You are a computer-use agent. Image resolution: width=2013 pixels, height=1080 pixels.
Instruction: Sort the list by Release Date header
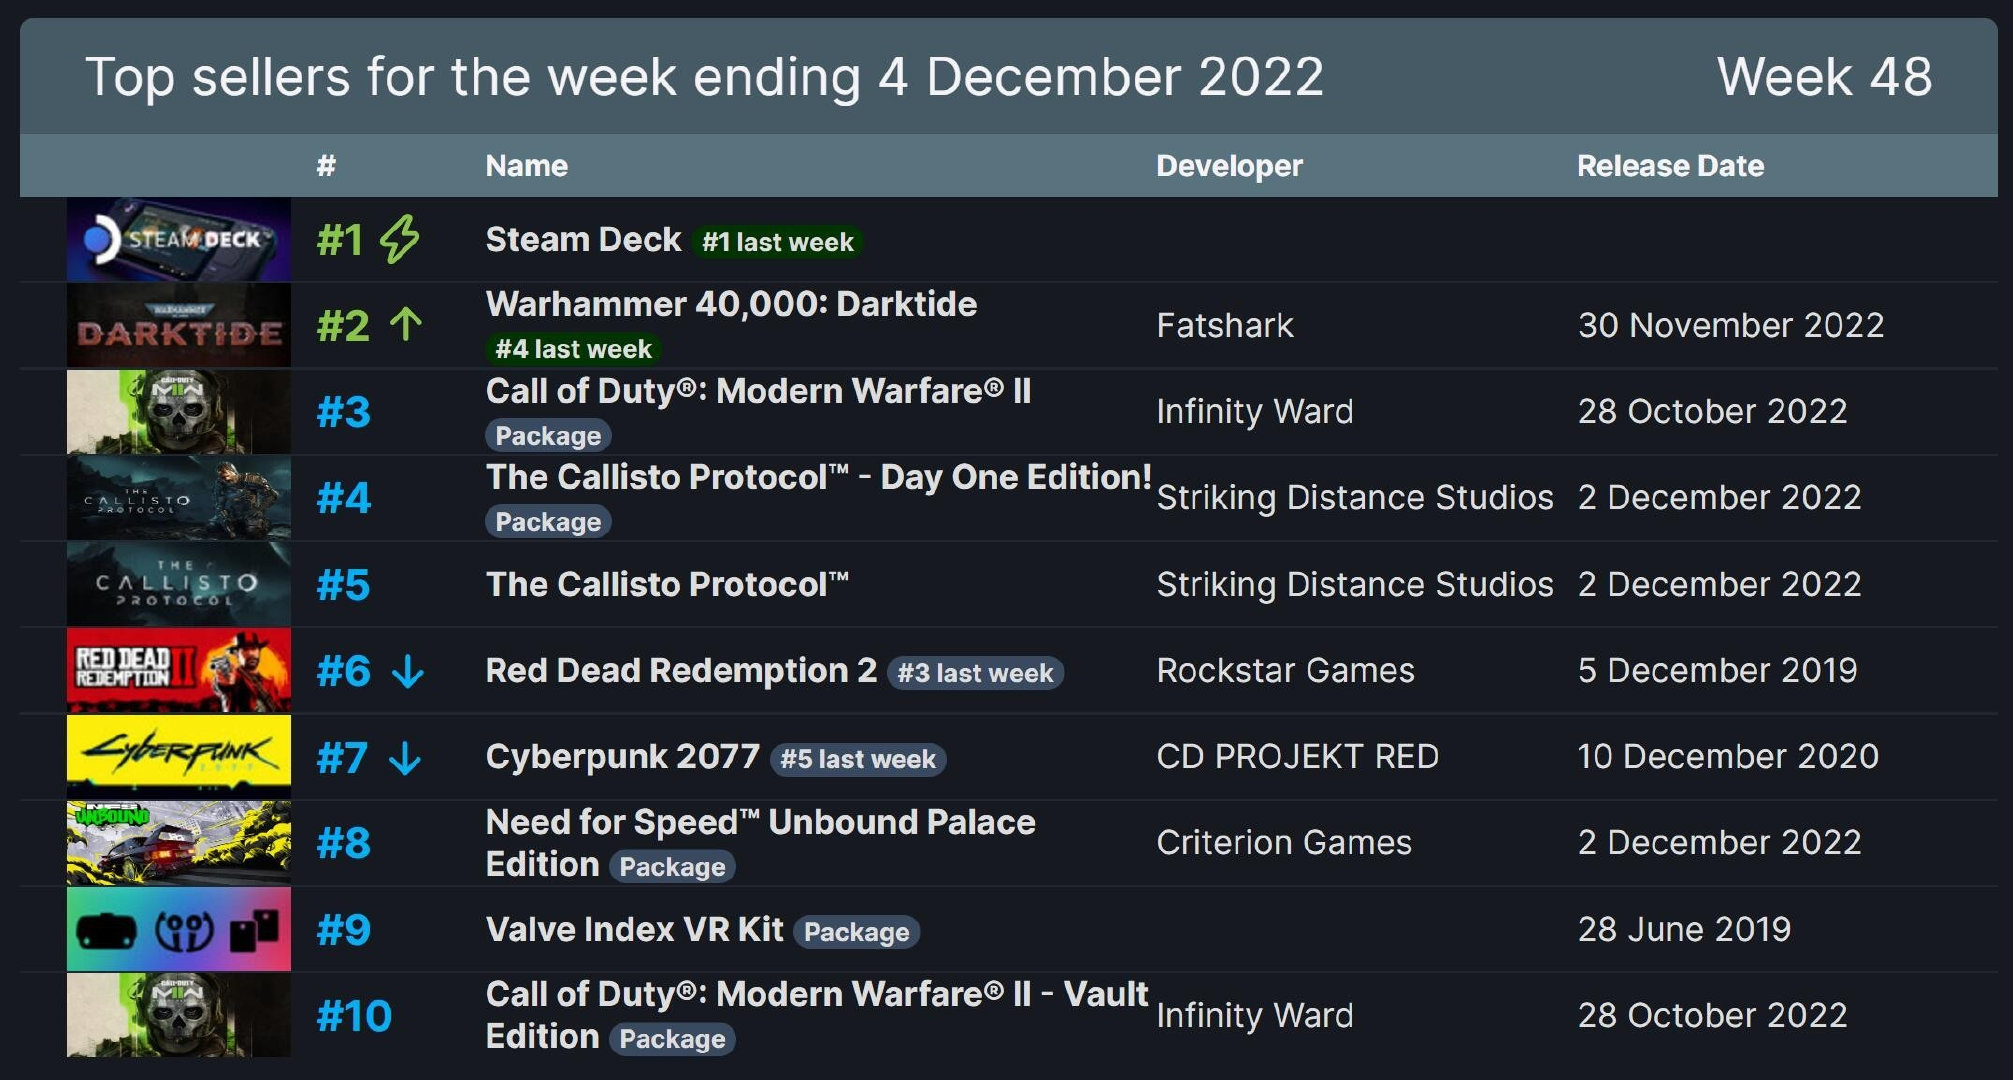click(1669, 165)
